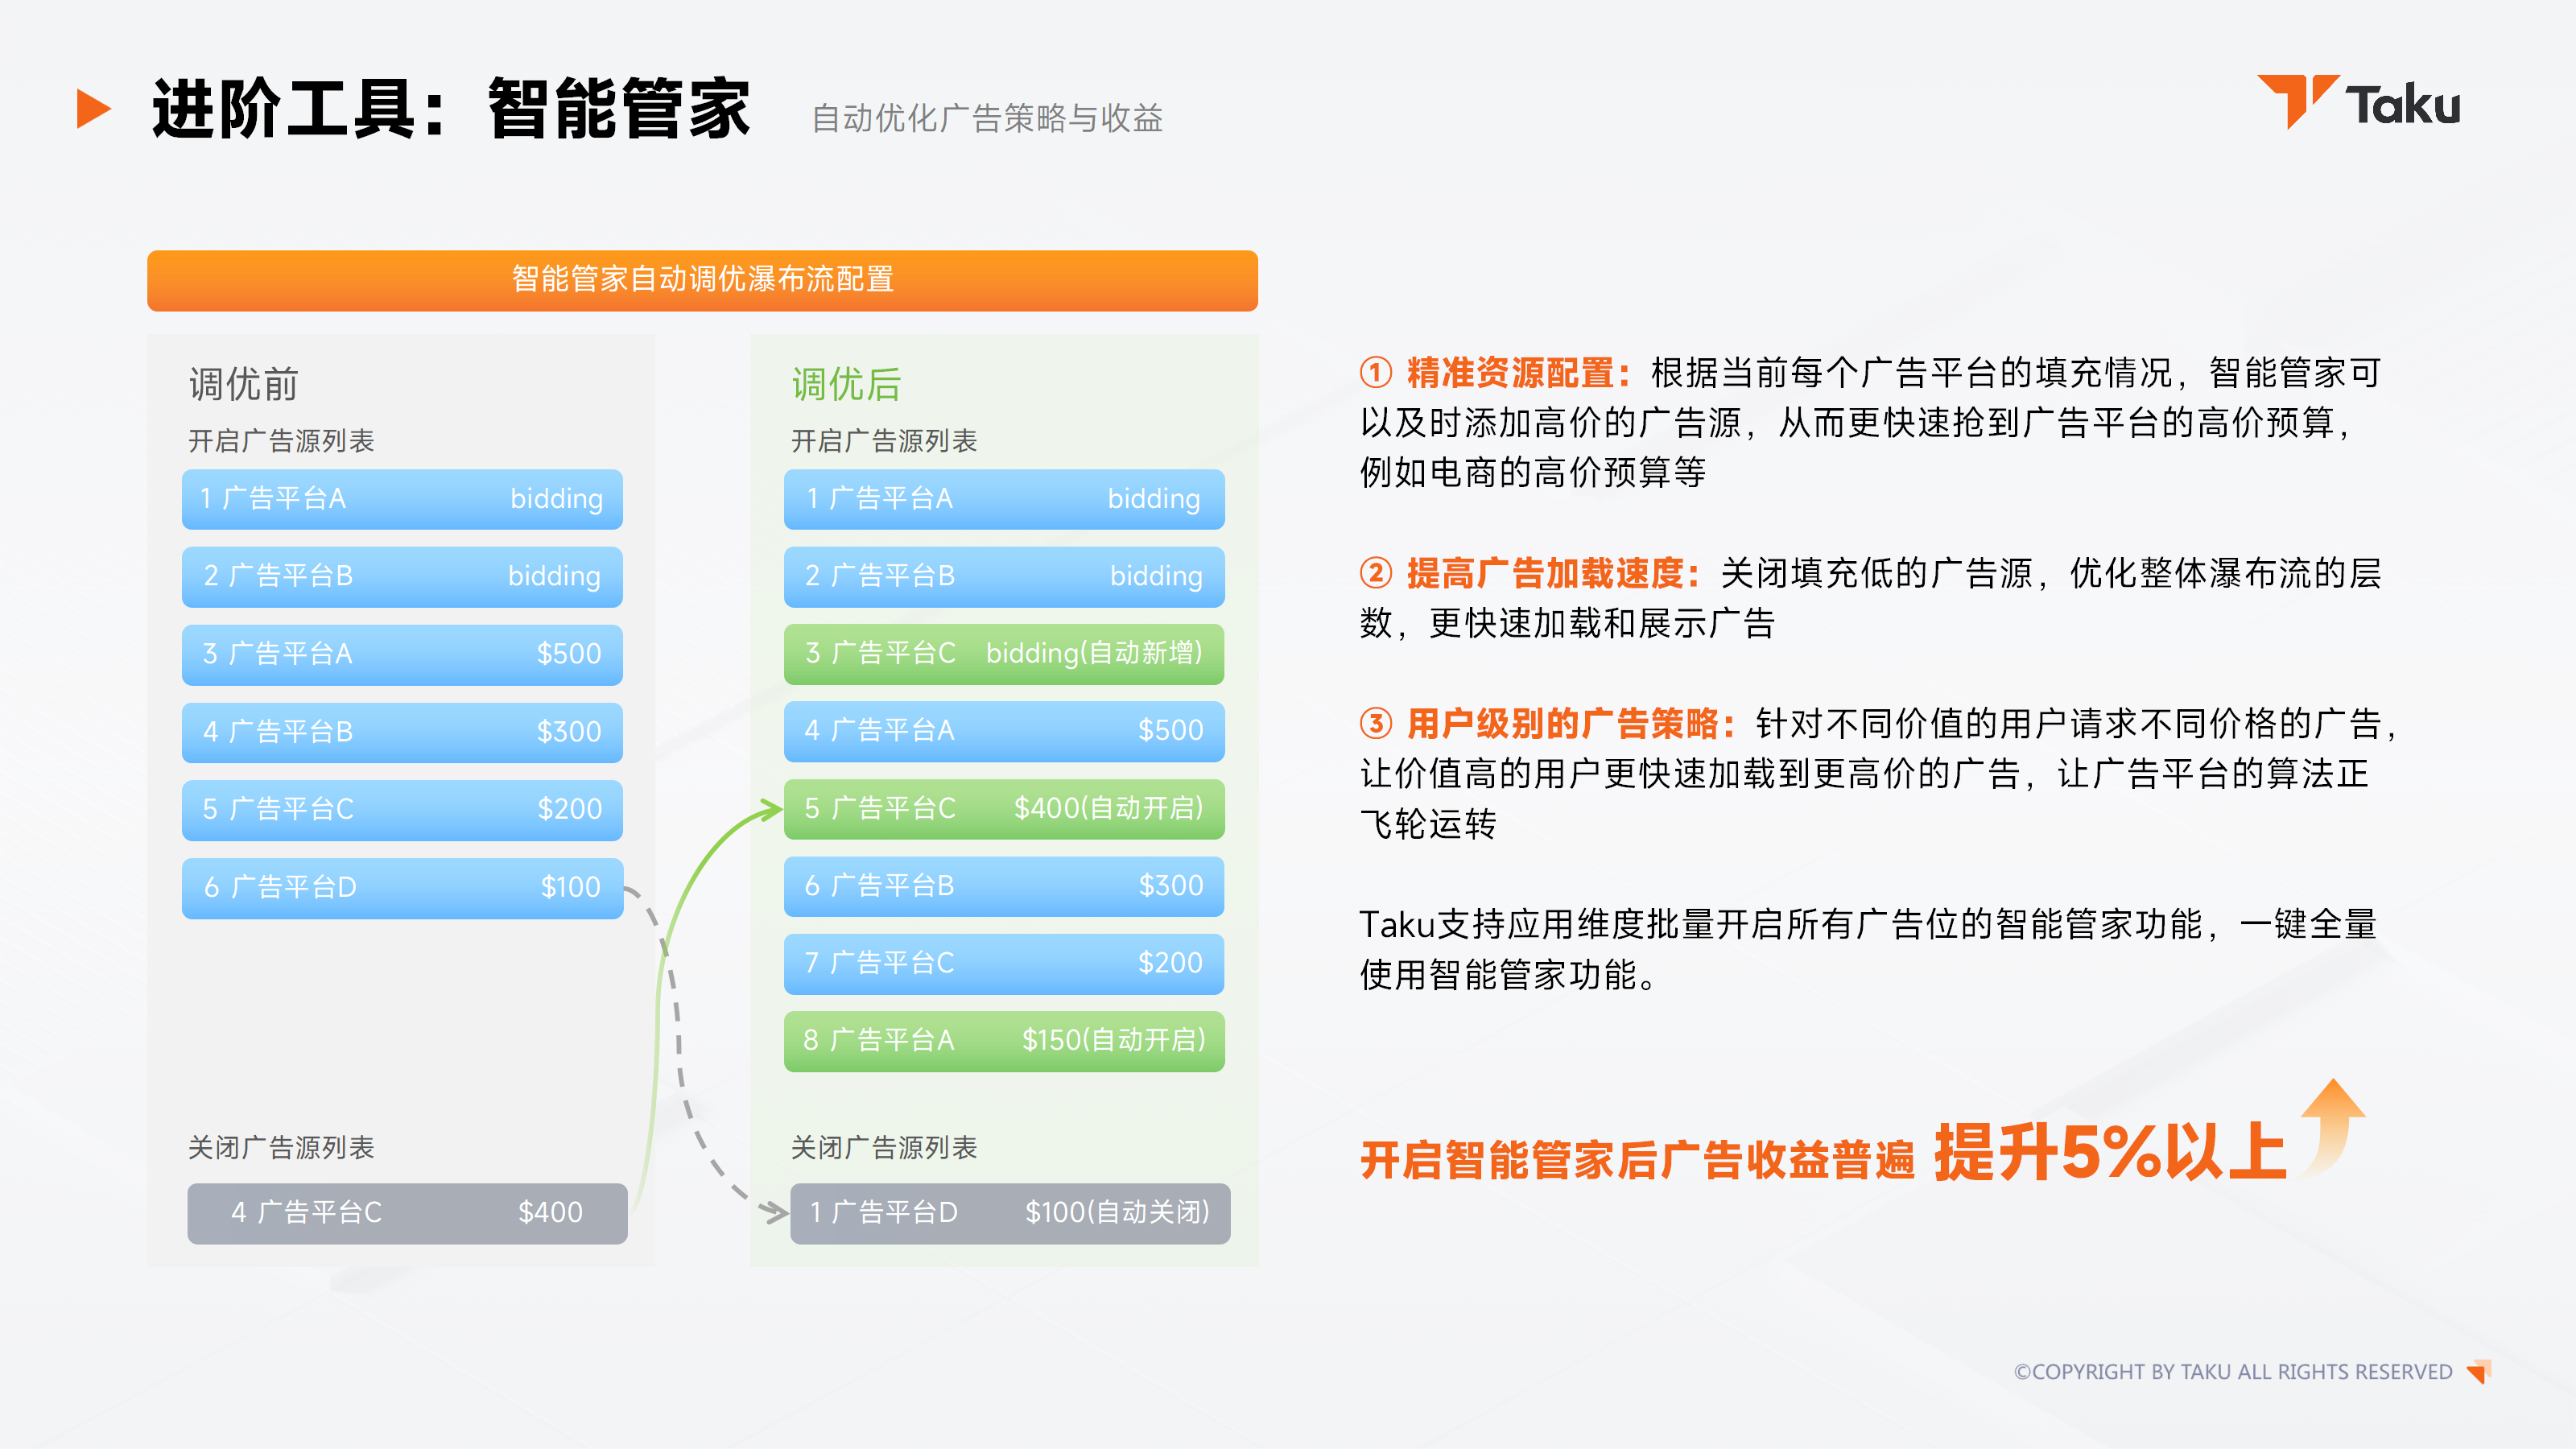Click the 调优前 heading

(x=244, y=384)
